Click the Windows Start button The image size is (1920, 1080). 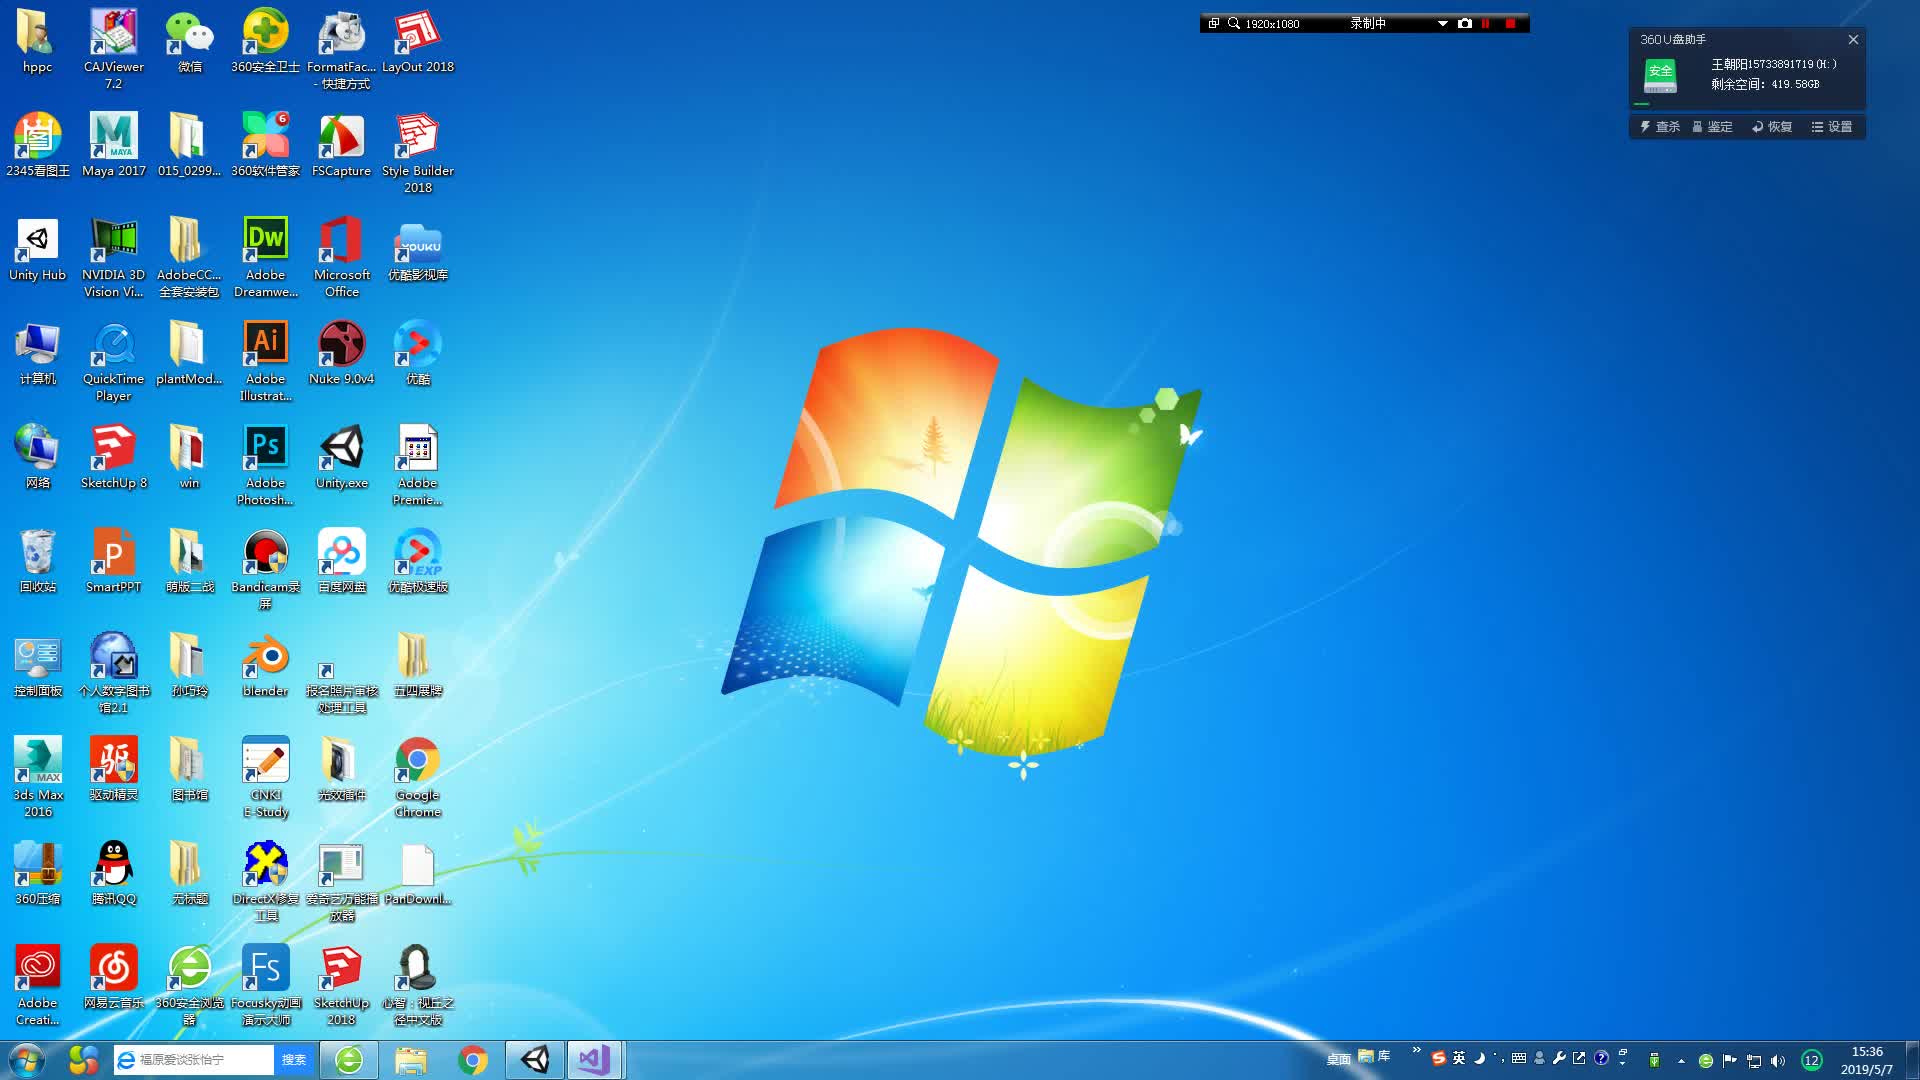coord(27,1060)
